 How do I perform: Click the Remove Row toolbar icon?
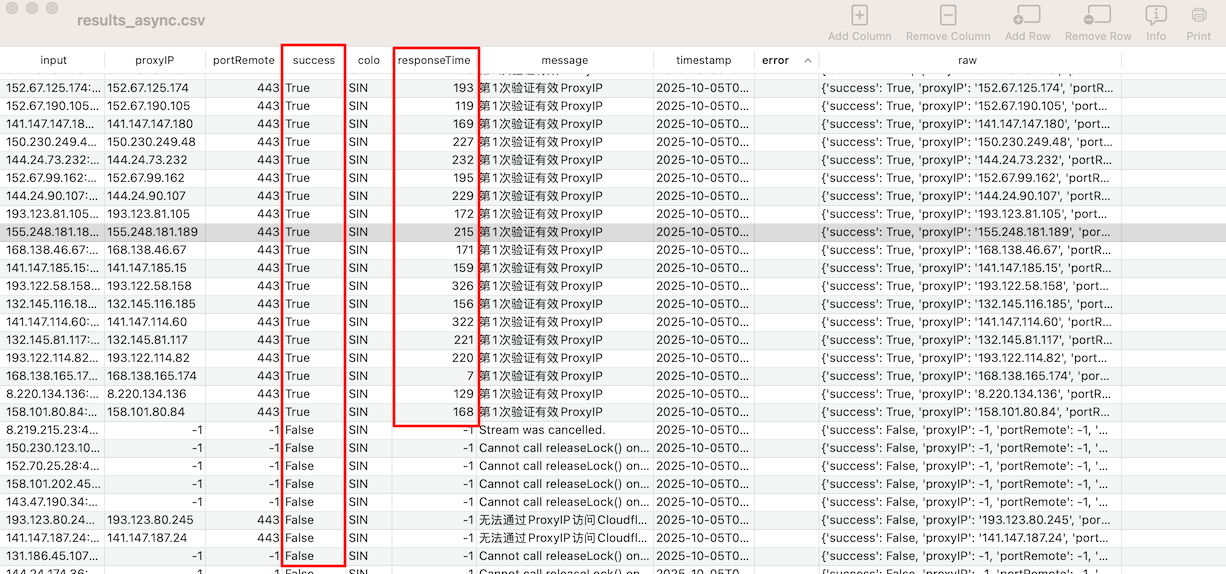[1097, 16]
